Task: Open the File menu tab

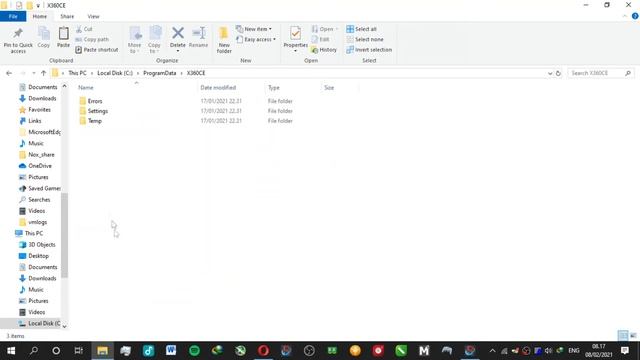Action: 13,16
